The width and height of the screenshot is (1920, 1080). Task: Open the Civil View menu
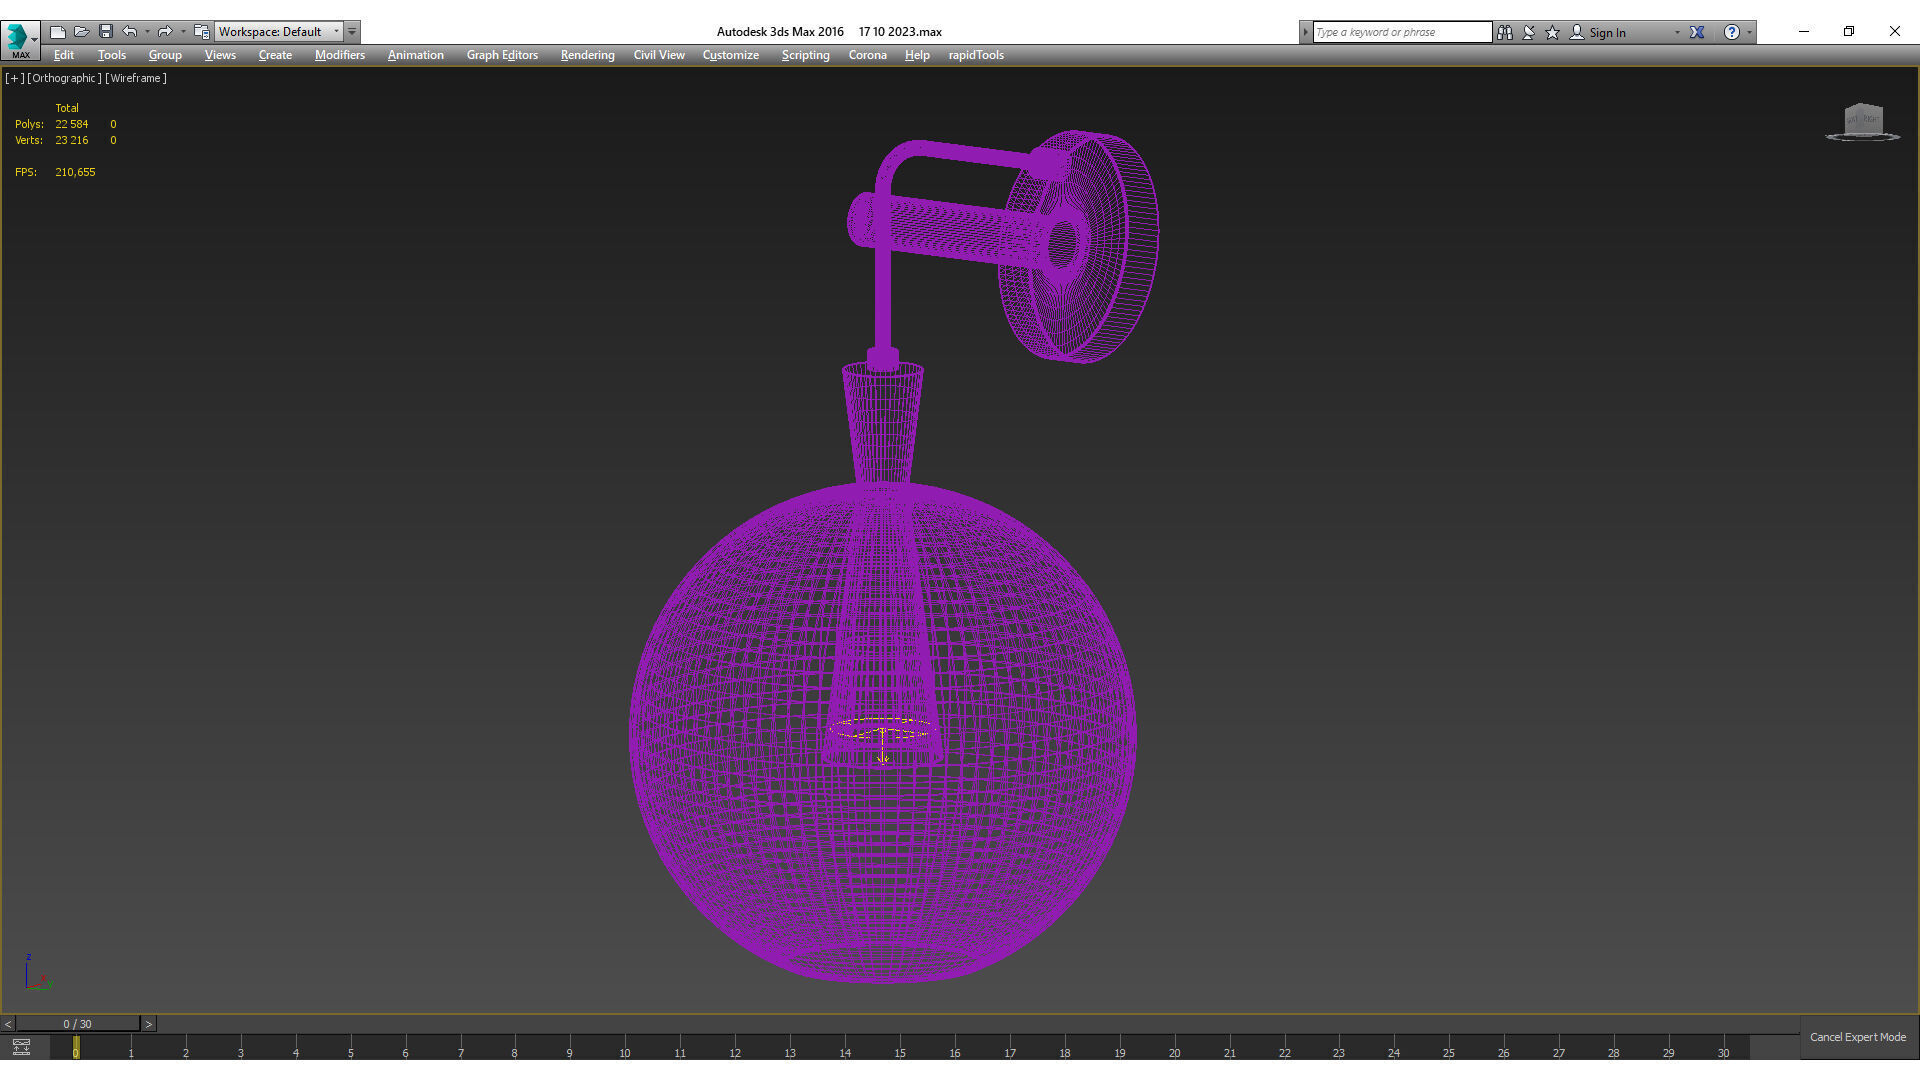[x=659, y=55]
